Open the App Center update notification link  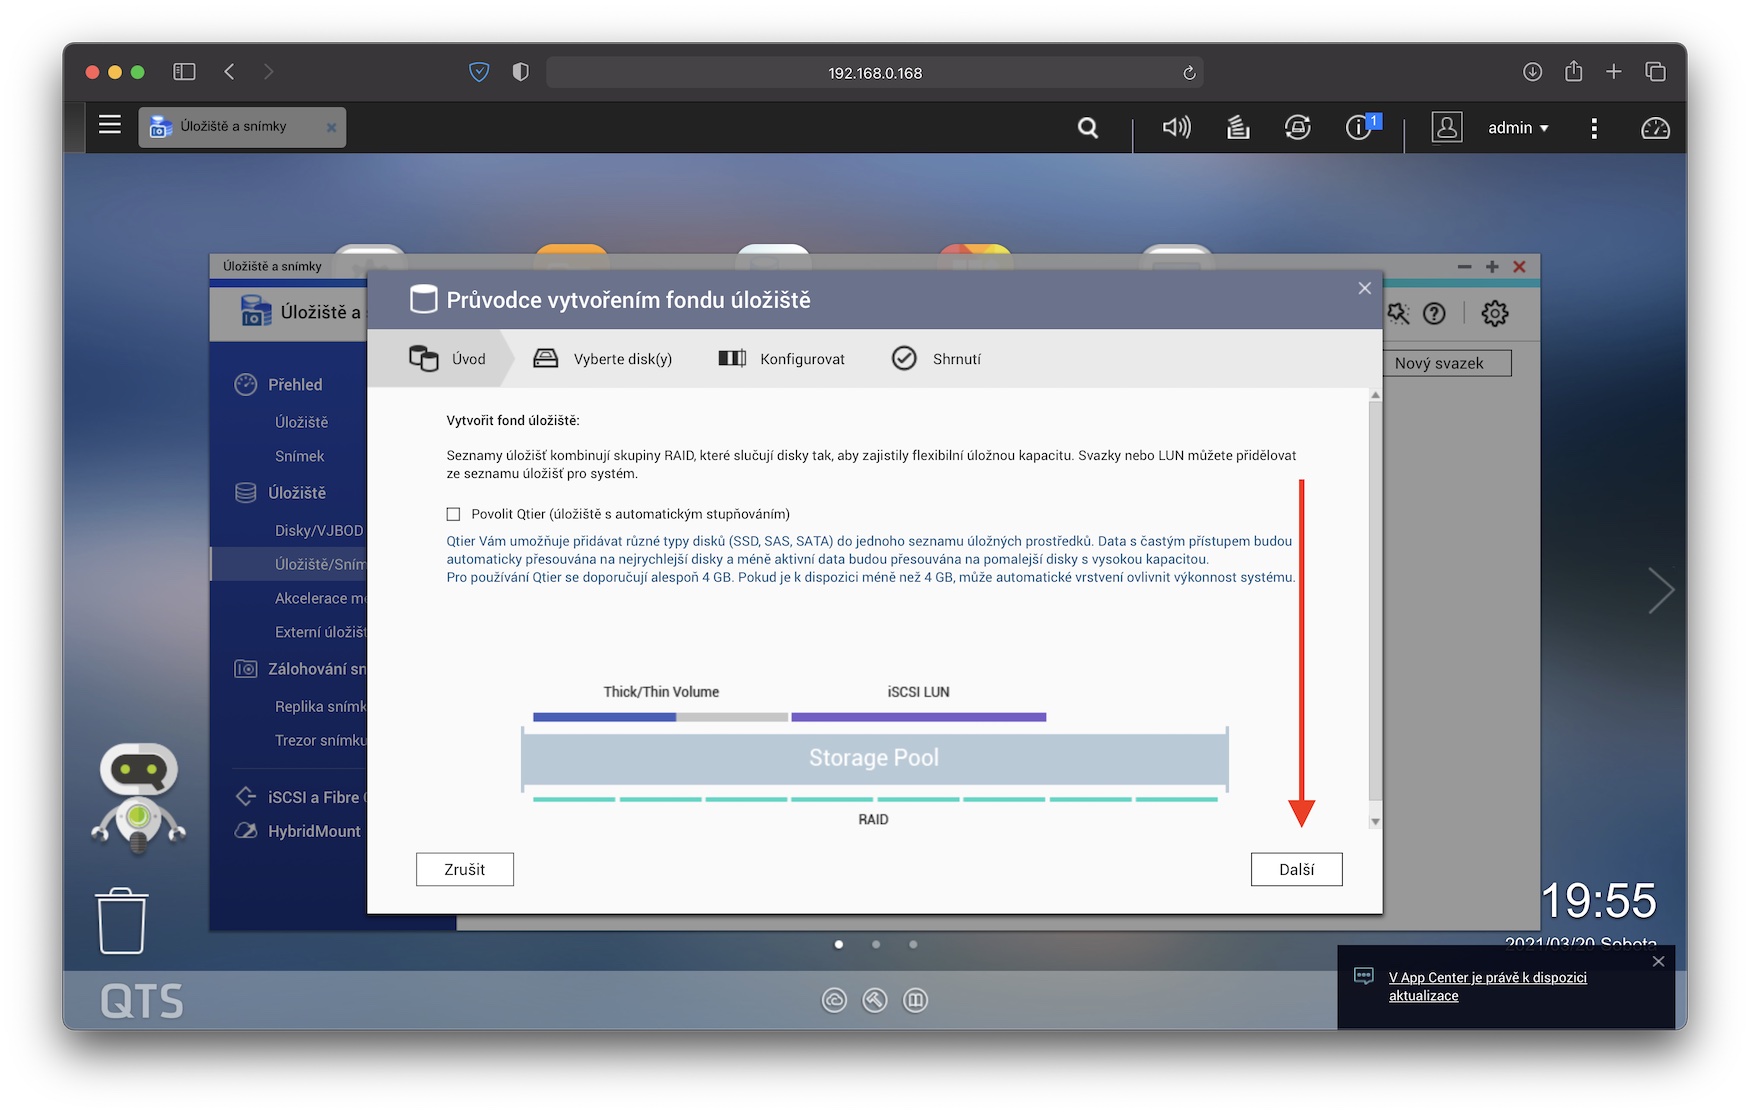tap(1487, 986)
